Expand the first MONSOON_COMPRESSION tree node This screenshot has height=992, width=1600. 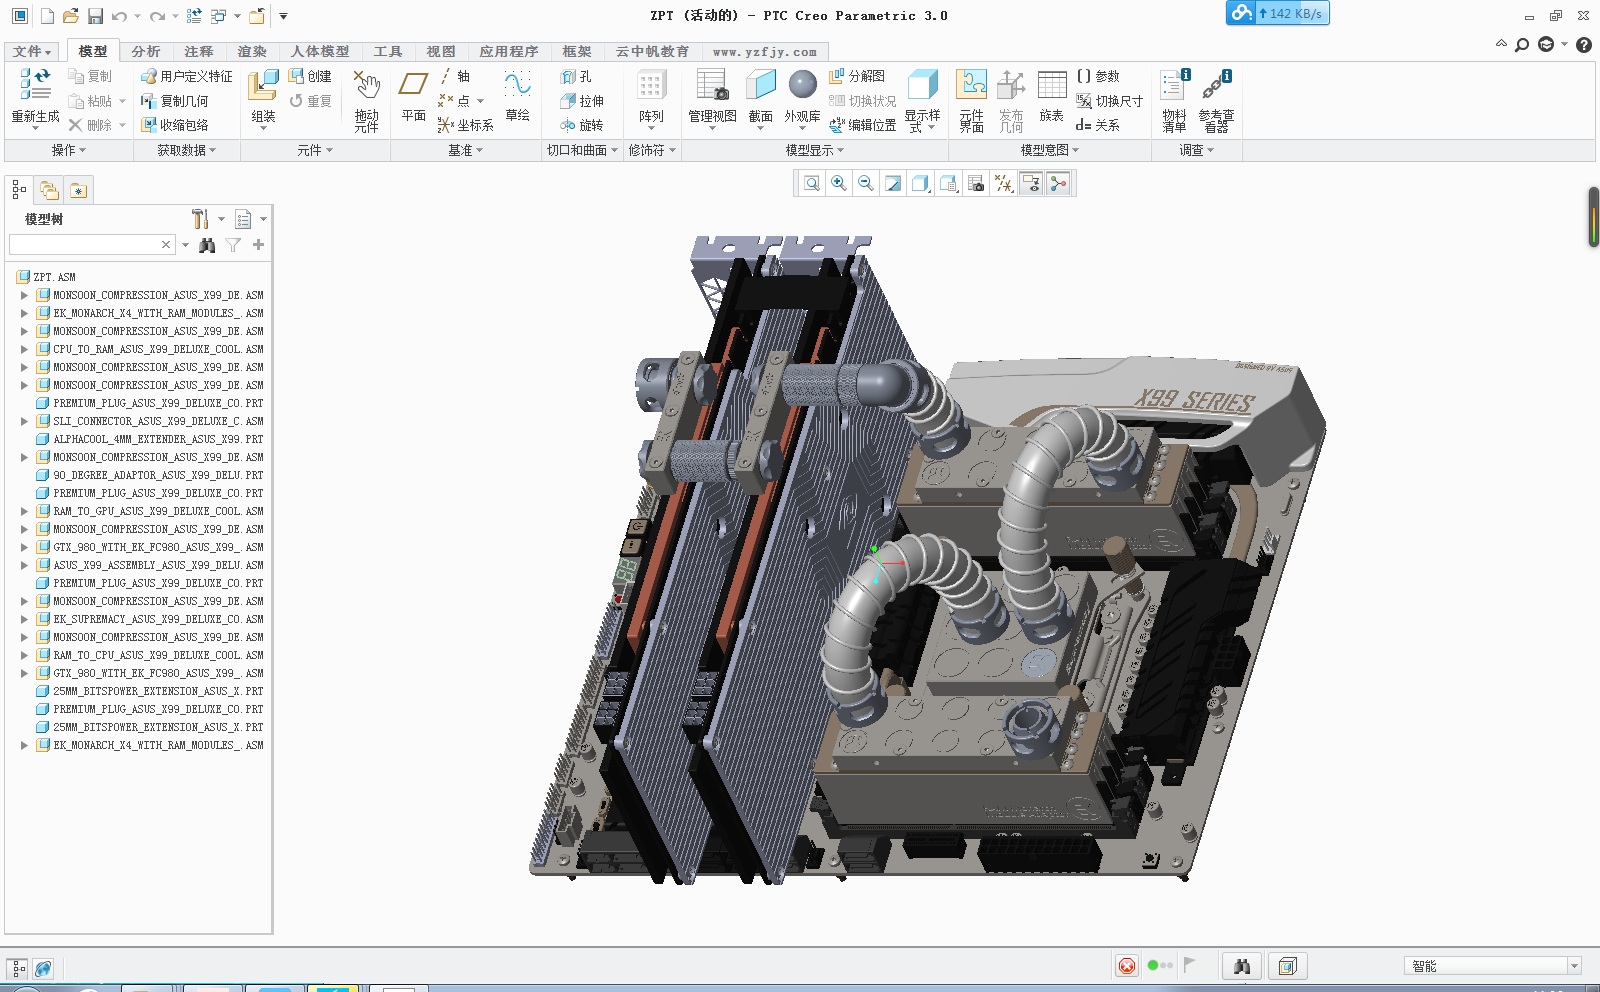24,296
